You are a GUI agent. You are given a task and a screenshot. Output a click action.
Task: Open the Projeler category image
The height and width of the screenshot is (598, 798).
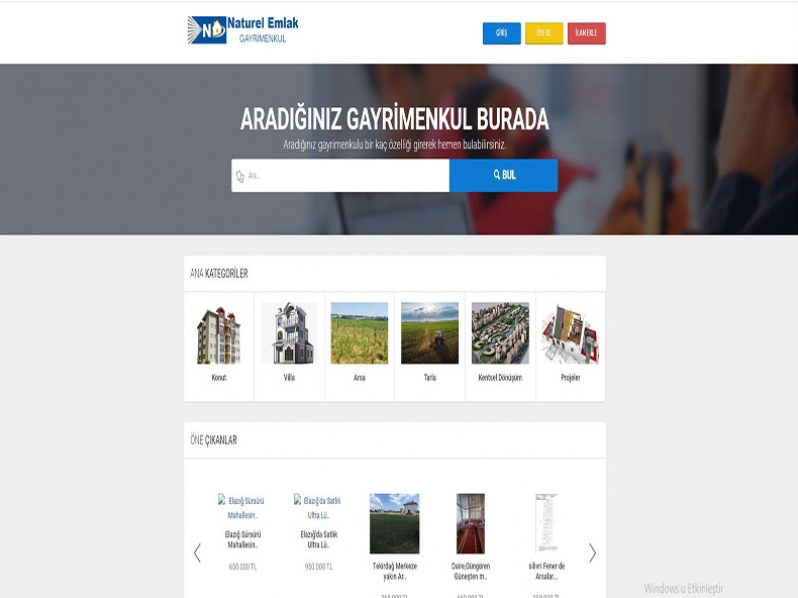pos(571,334)
